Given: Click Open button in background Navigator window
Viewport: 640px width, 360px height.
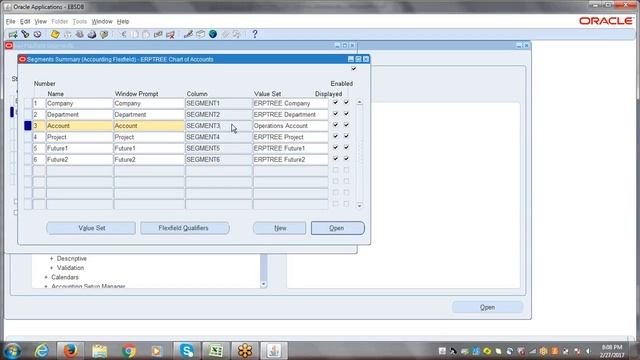Looking at the screenshot, I should point(487,307).
